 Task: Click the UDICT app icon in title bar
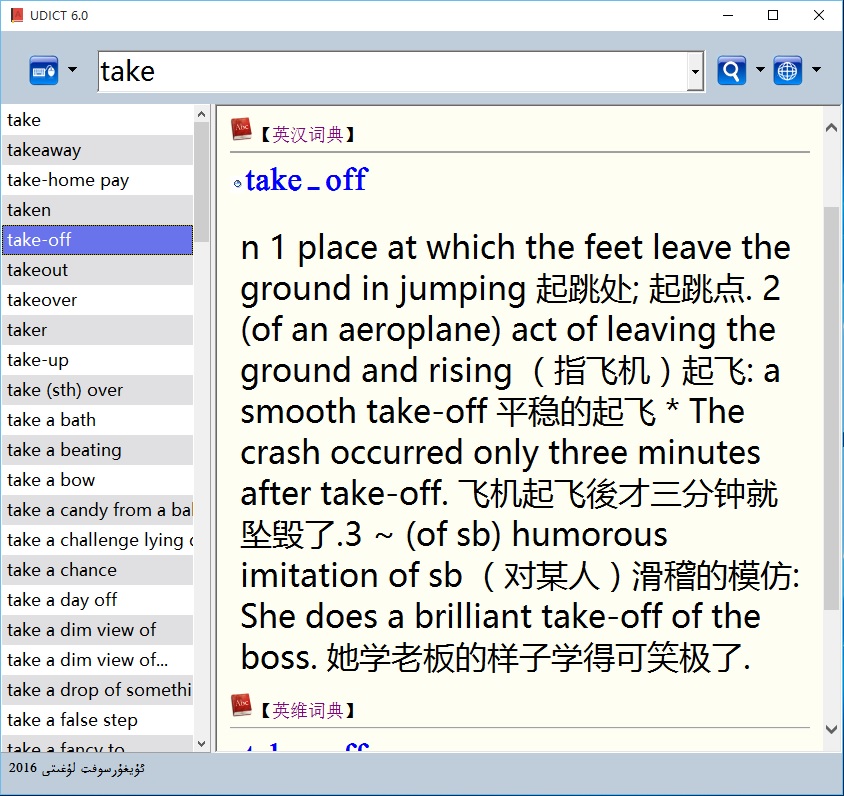coord(16,15)
